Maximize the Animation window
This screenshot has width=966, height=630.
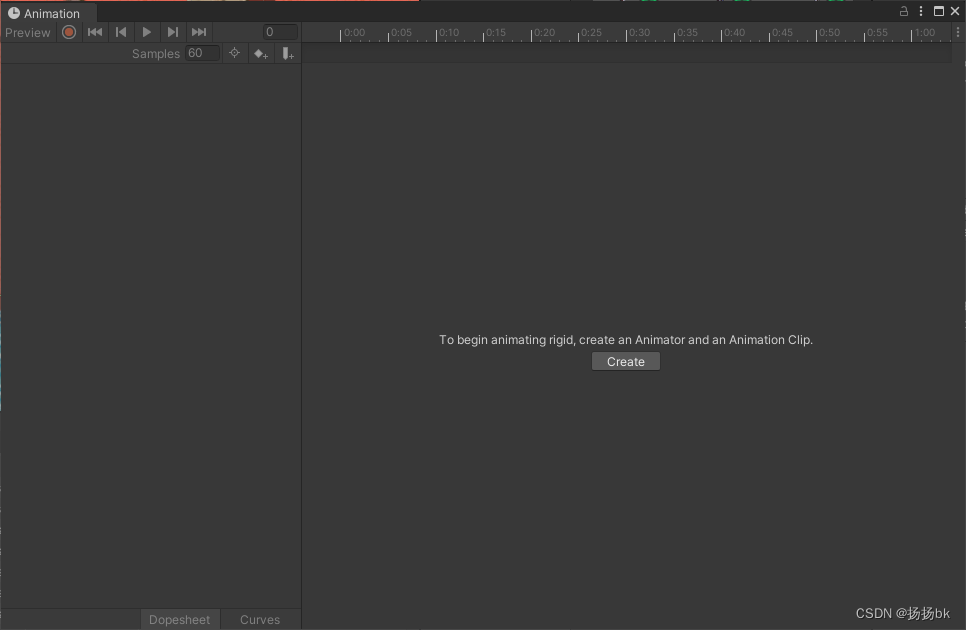(x=938, y=10)
